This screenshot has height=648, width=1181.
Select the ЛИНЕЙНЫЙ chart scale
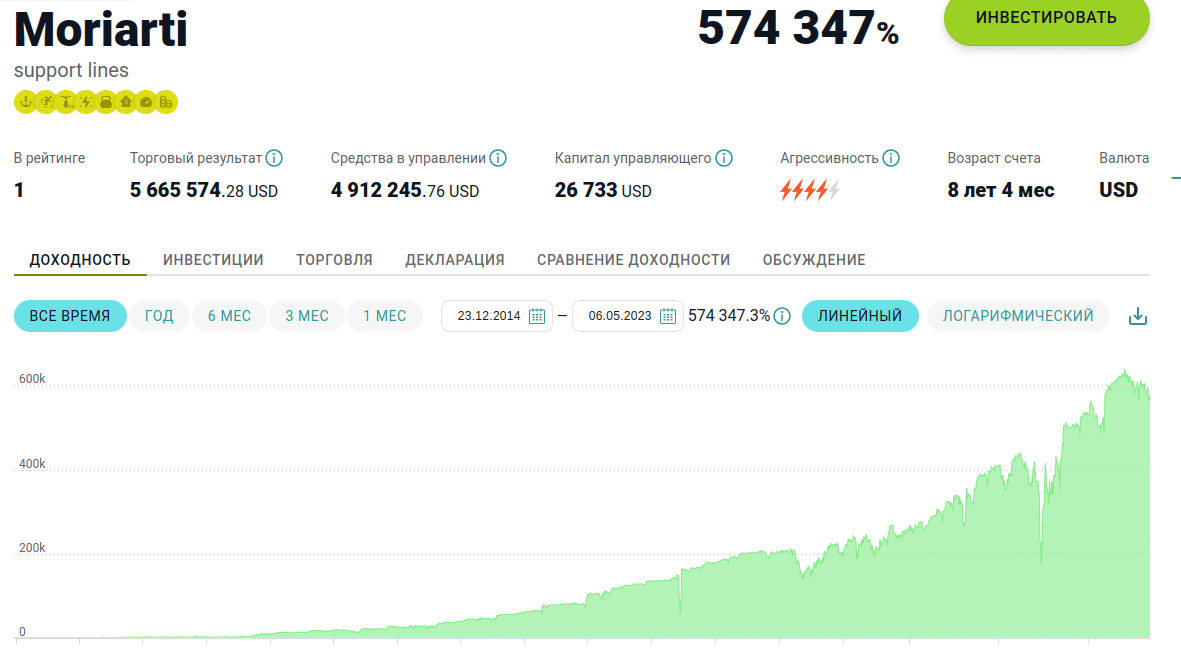(x=860, y=316)
